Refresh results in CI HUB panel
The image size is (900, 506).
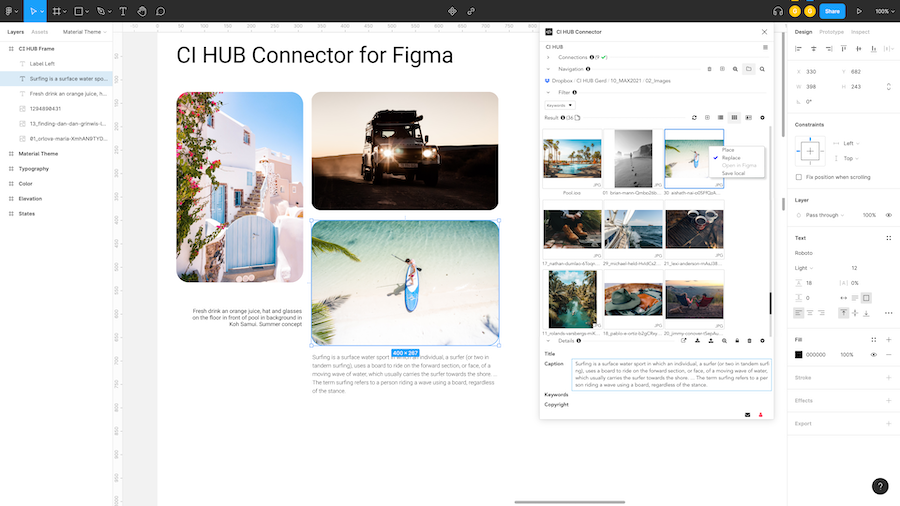coord(694,118)
